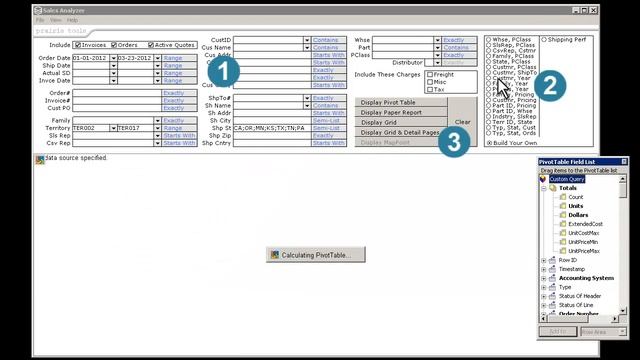Viewport: 640px width, 360px height.
Task: Click the Type field set icon
Action: click(x=552, y=287)
